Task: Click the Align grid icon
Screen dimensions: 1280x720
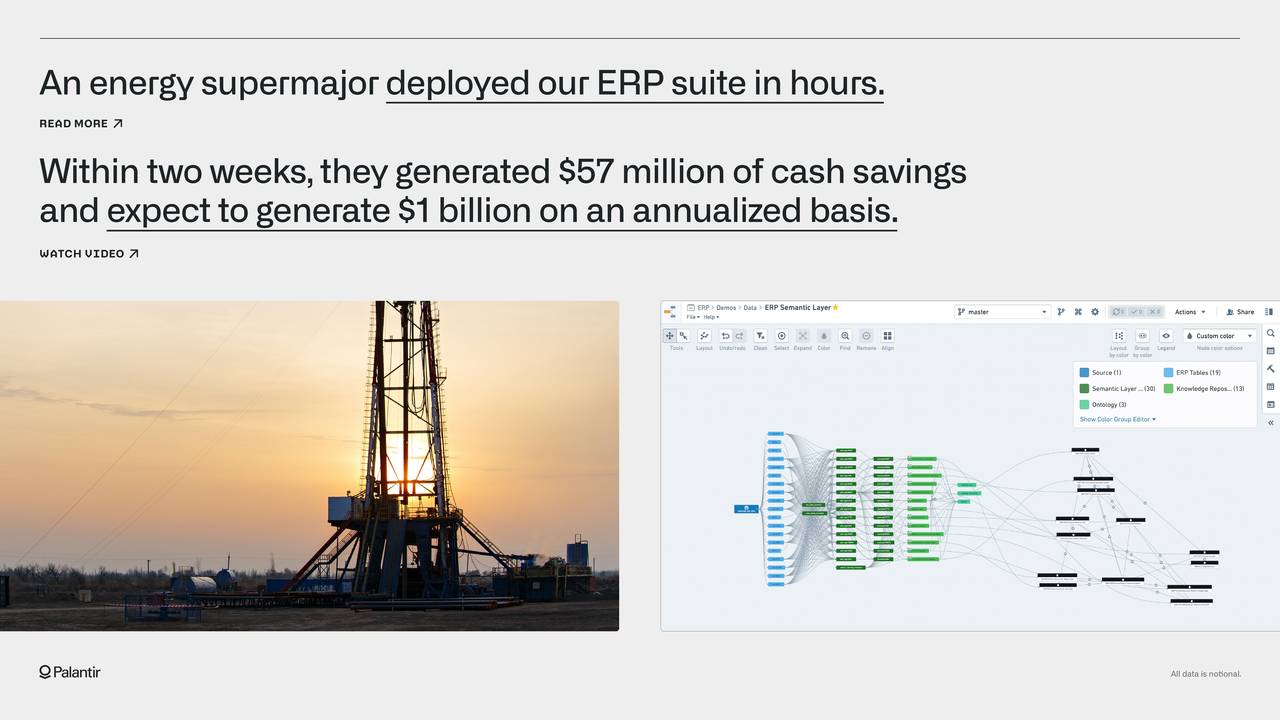Action: click(x=887, y=336)
